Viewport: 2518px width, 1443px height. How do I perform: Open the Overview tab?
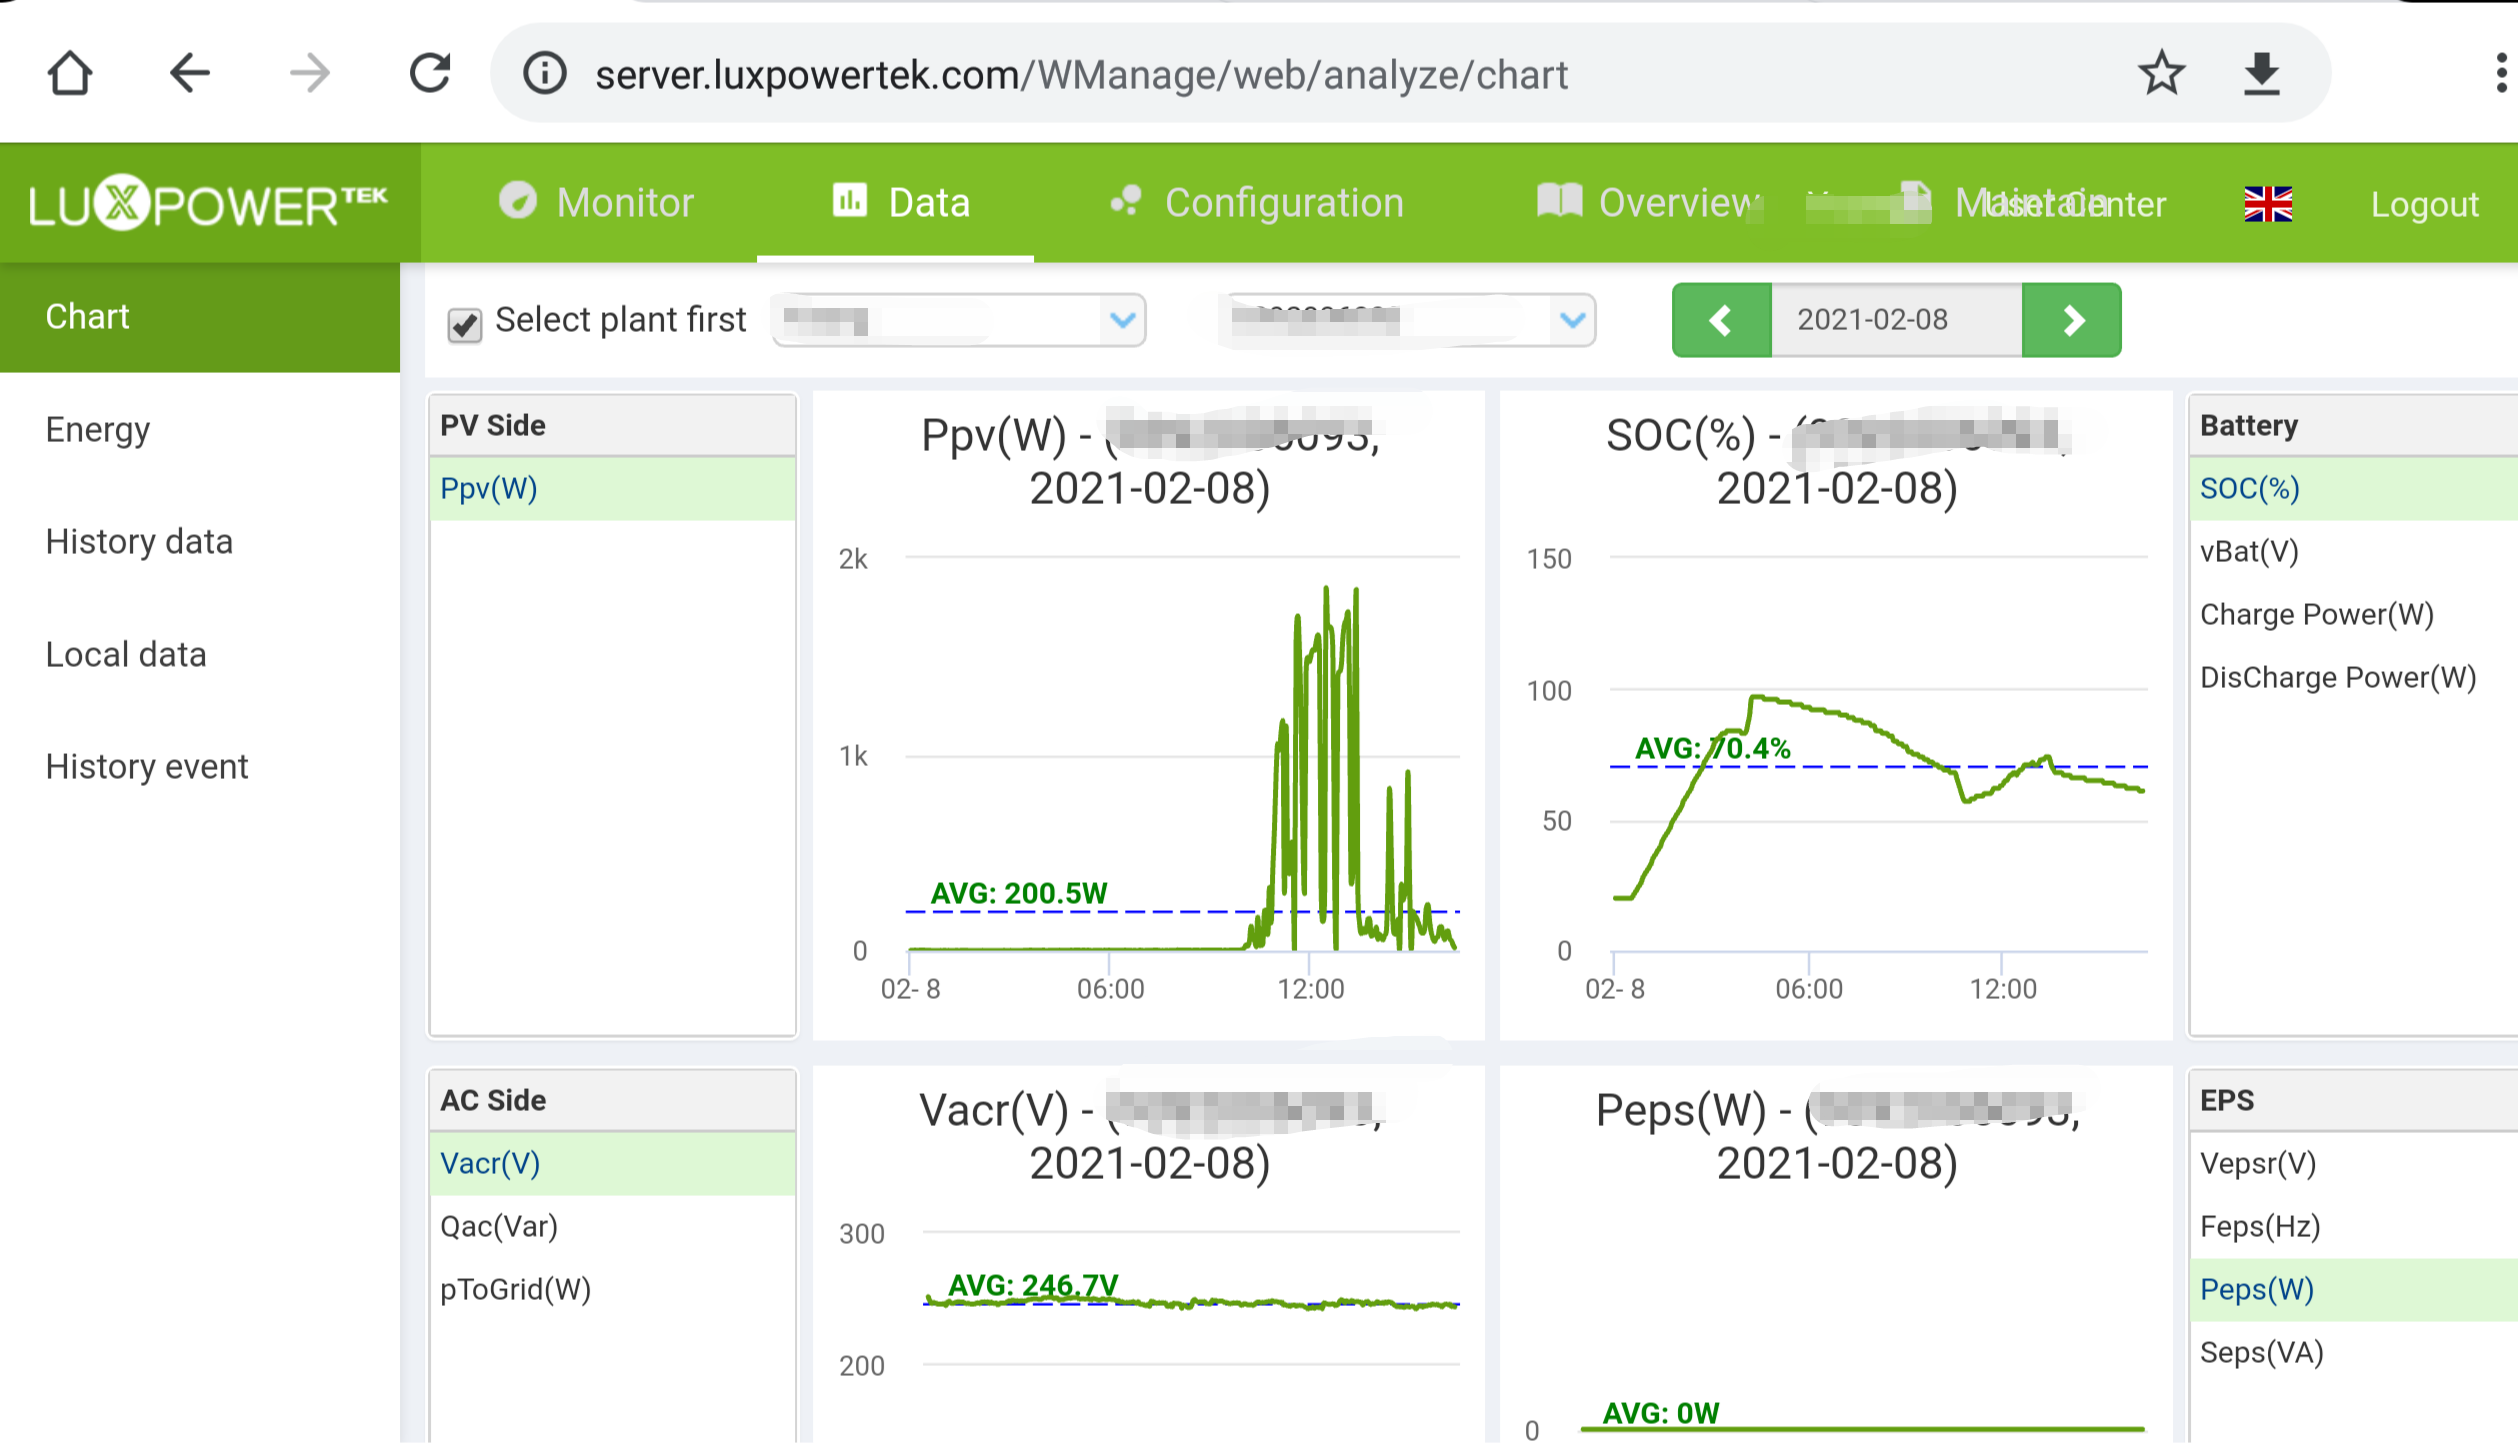[1650, 203]
